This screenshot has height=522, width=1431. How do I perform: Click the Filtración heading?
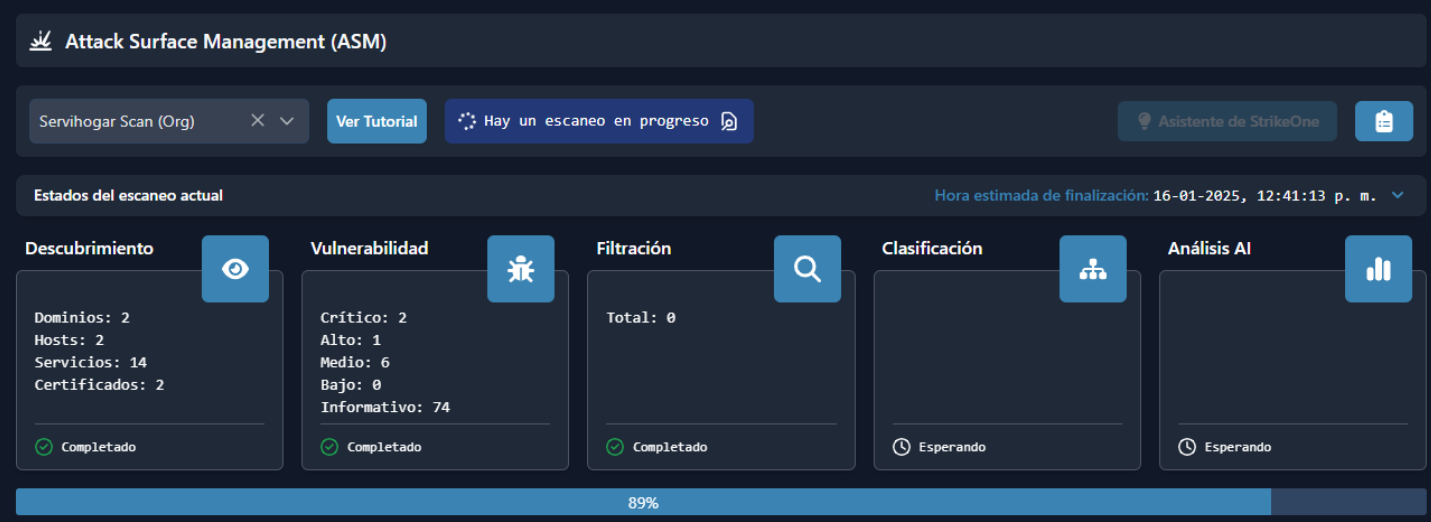[x=633, y=248]
